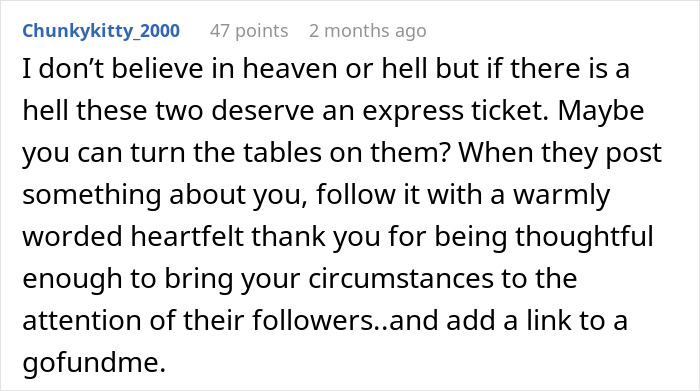Click the word something starting fourth line

click(x=92, y=195)
